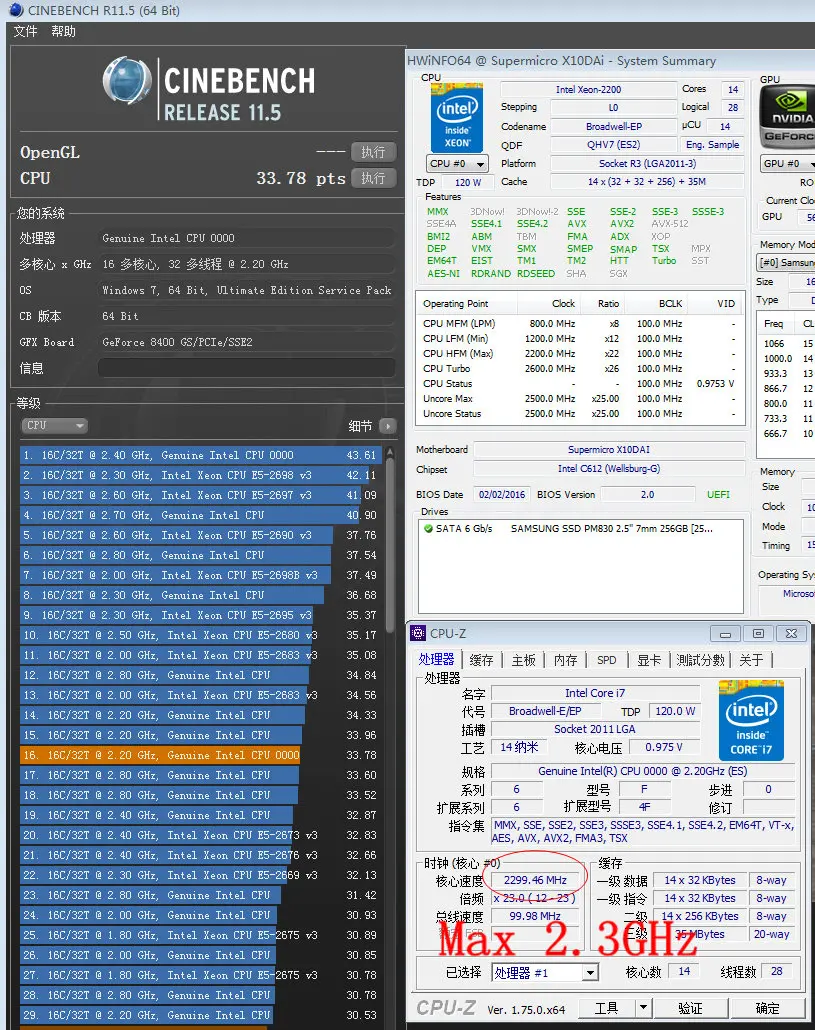The height and width of the screenshot is (1030, 815).
Task: Select ranking row 25 Xeon E5-2675 v3
Action: click(201, 935)
